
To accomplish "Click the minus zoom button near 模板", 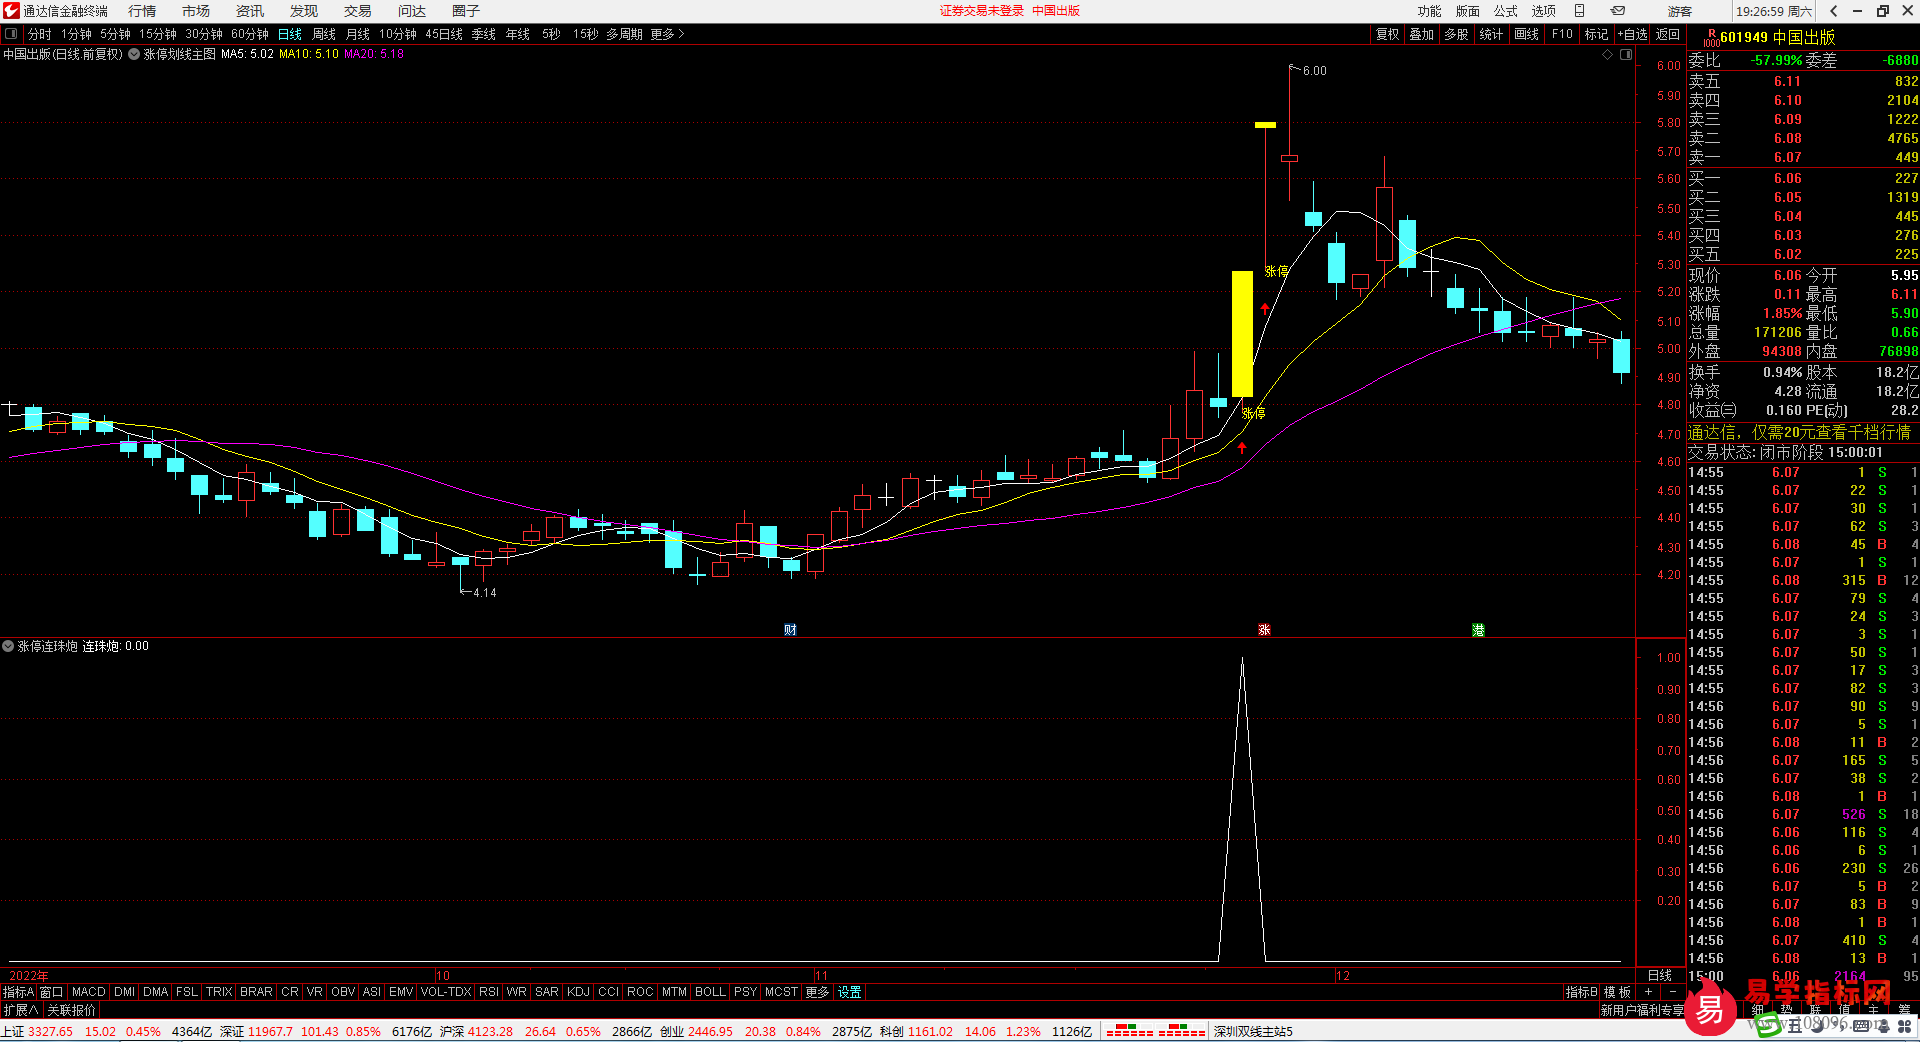I will tap(1673, 992).
